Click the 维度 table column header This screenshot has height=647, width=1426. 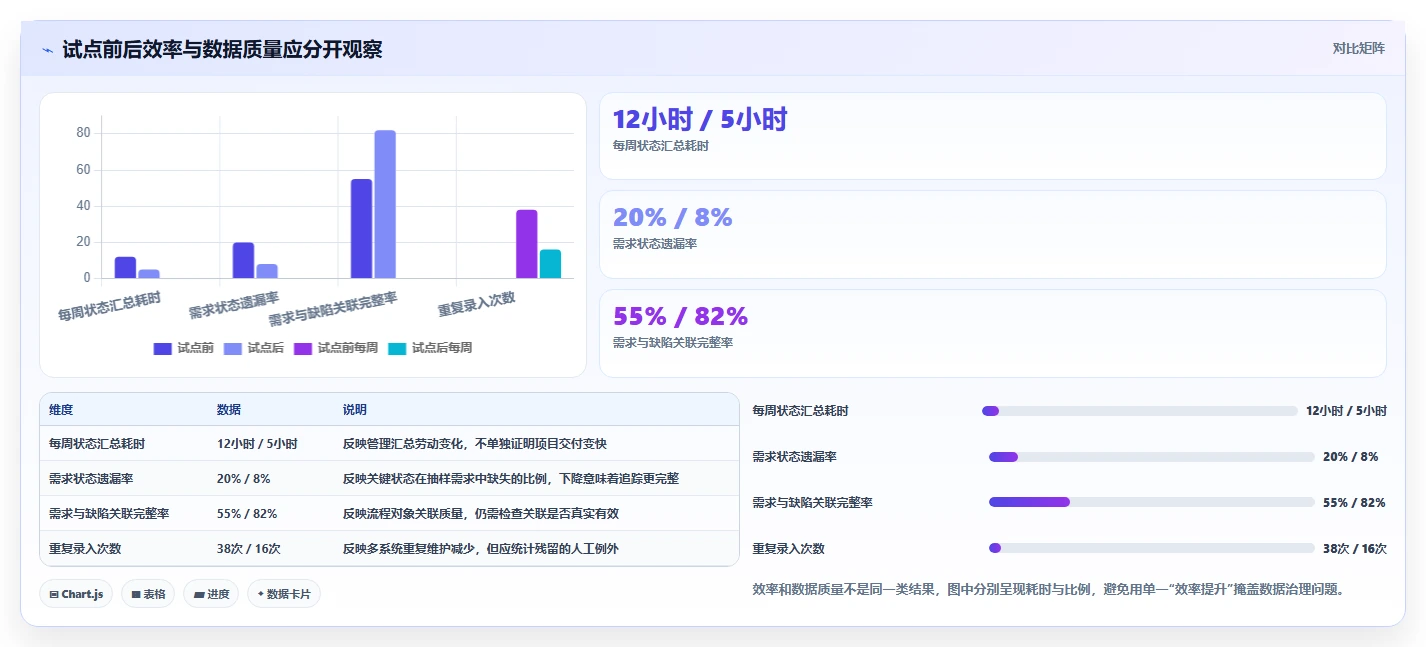(61, 410)
